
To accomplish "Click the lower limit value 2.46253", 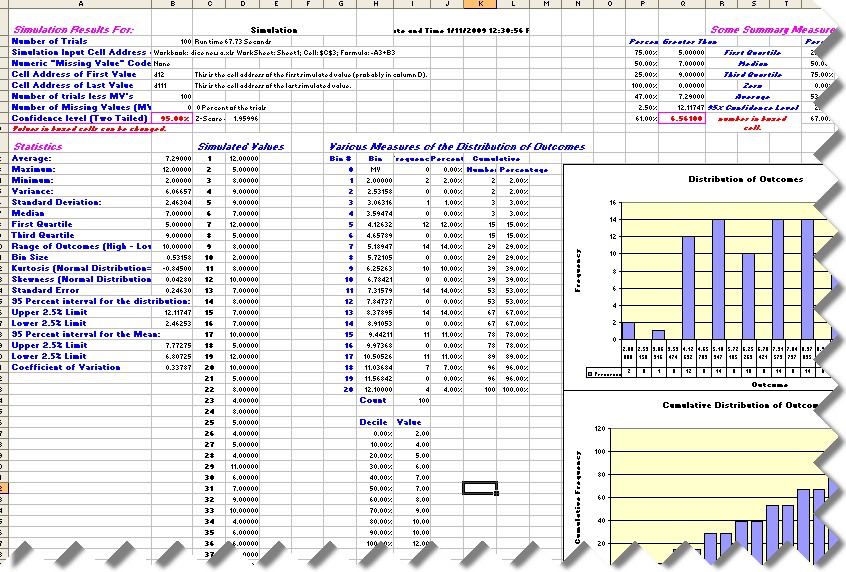I will [179, 323].
